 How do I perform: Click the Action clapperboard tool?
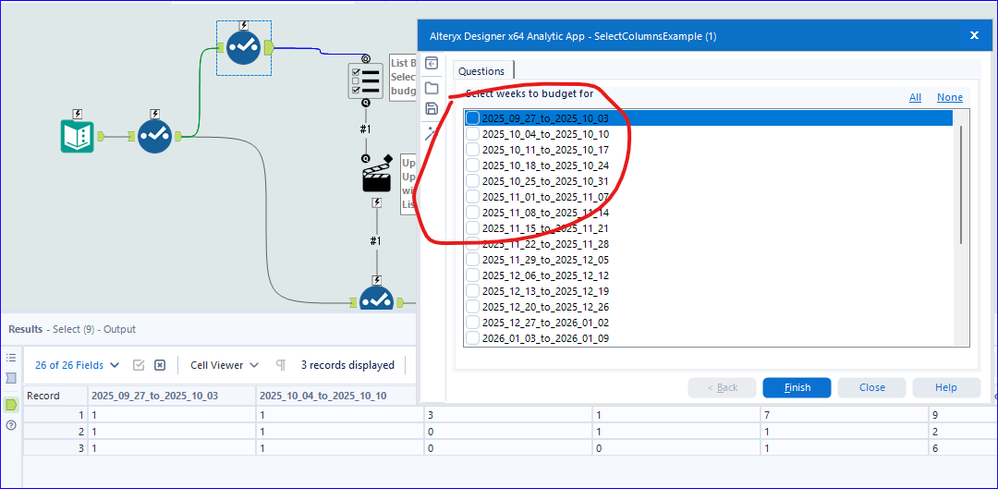pyautogui.click(x=376, y=176)
